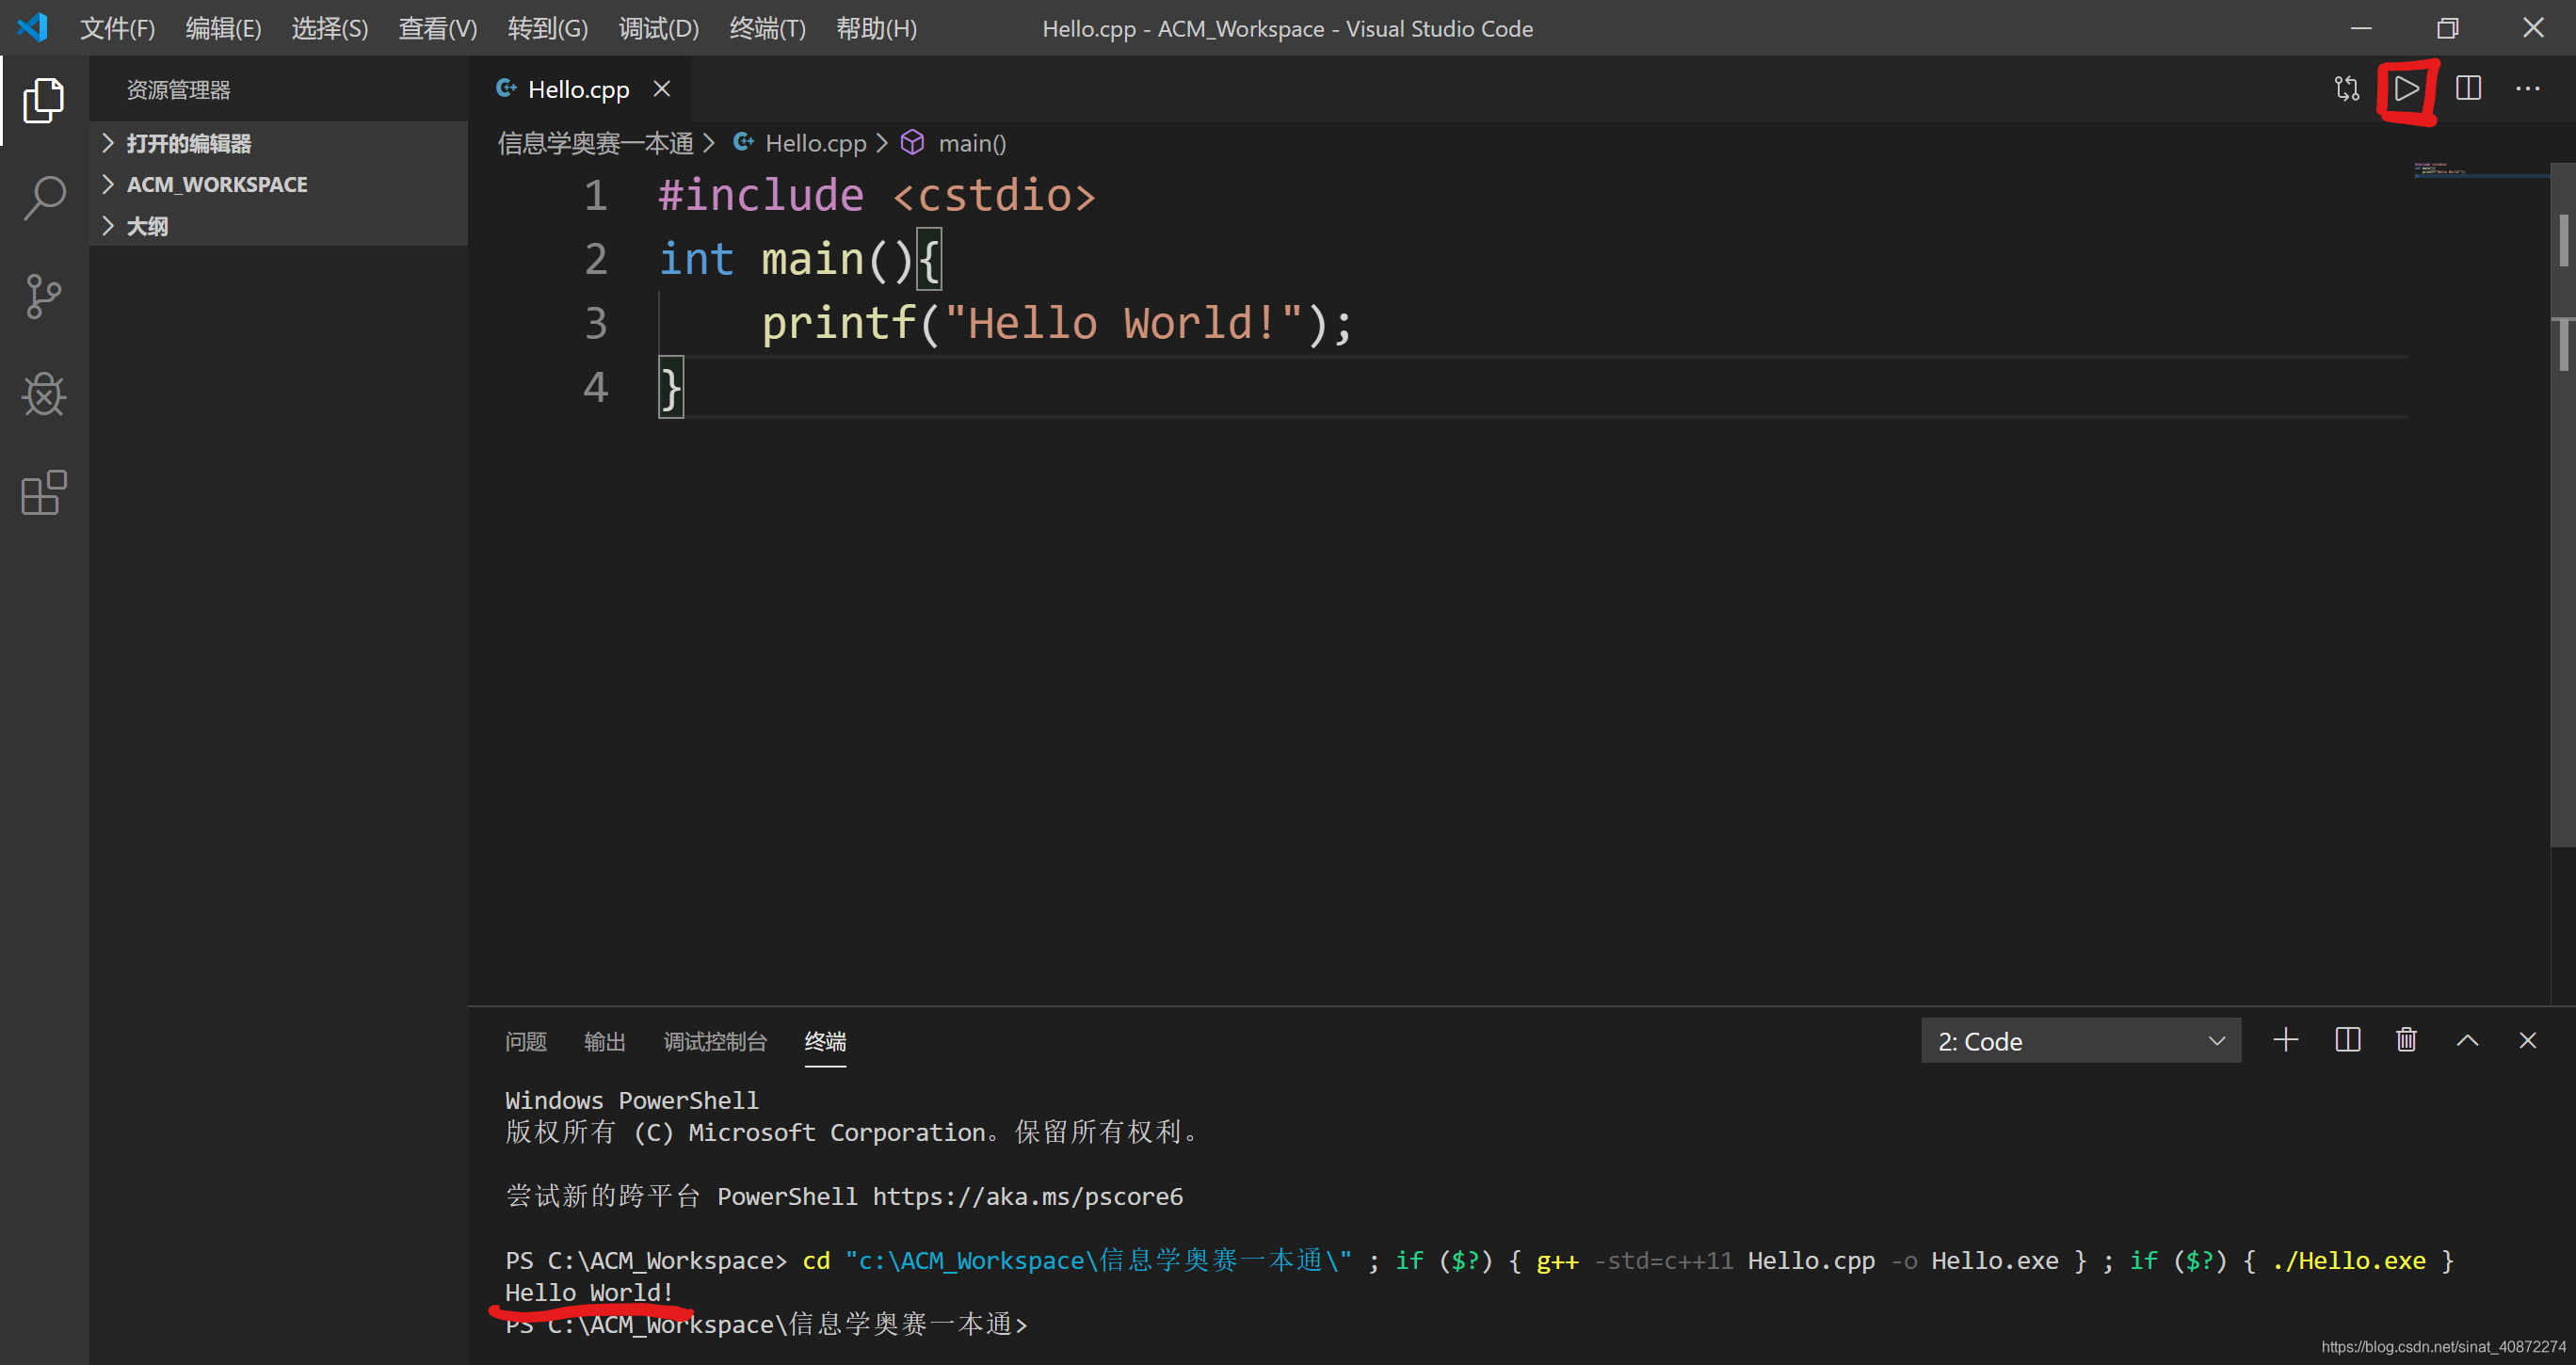Screen dimensions: 2576x1365
Task: Create a new terminal with plus icon
Action: [2286, 1040]
